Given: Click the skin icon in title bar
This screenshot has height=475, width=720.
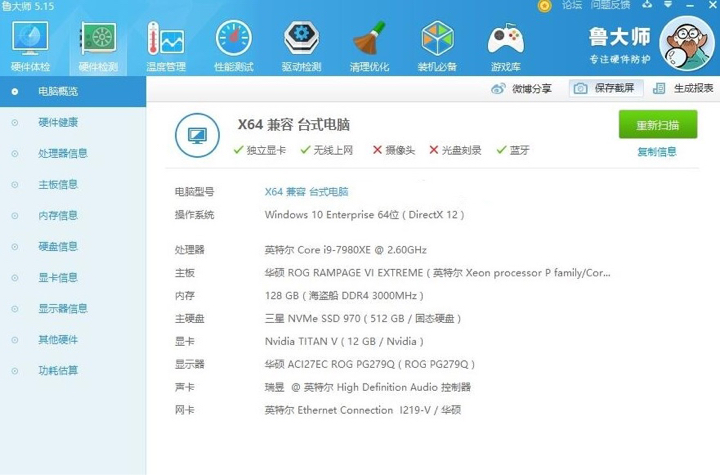Looking at the screenshot, I should [647, 5].
